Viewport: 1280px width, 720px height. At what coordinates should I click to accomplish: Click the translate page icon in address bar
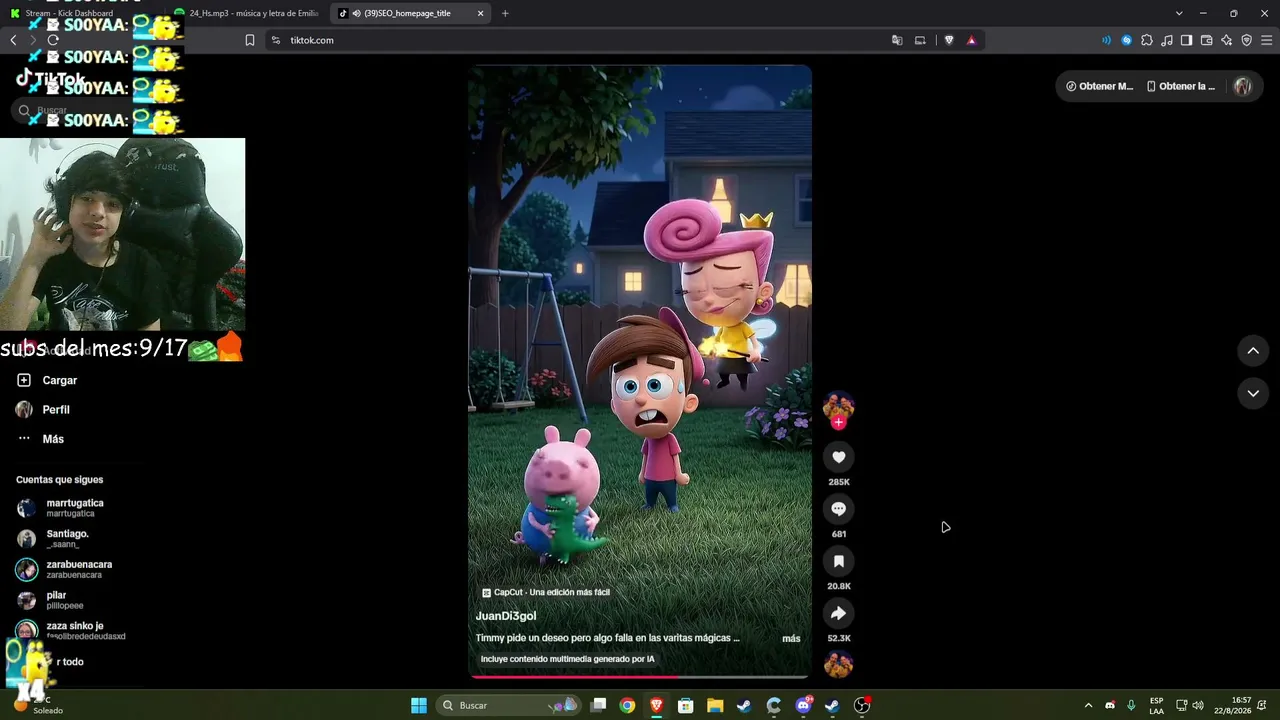[x=897, y=40]
